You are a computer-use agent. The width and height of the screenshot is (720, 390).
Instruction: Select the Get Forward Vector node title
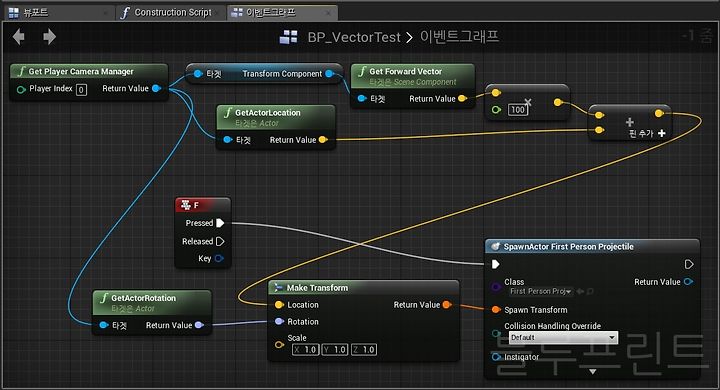pos(405,71)
